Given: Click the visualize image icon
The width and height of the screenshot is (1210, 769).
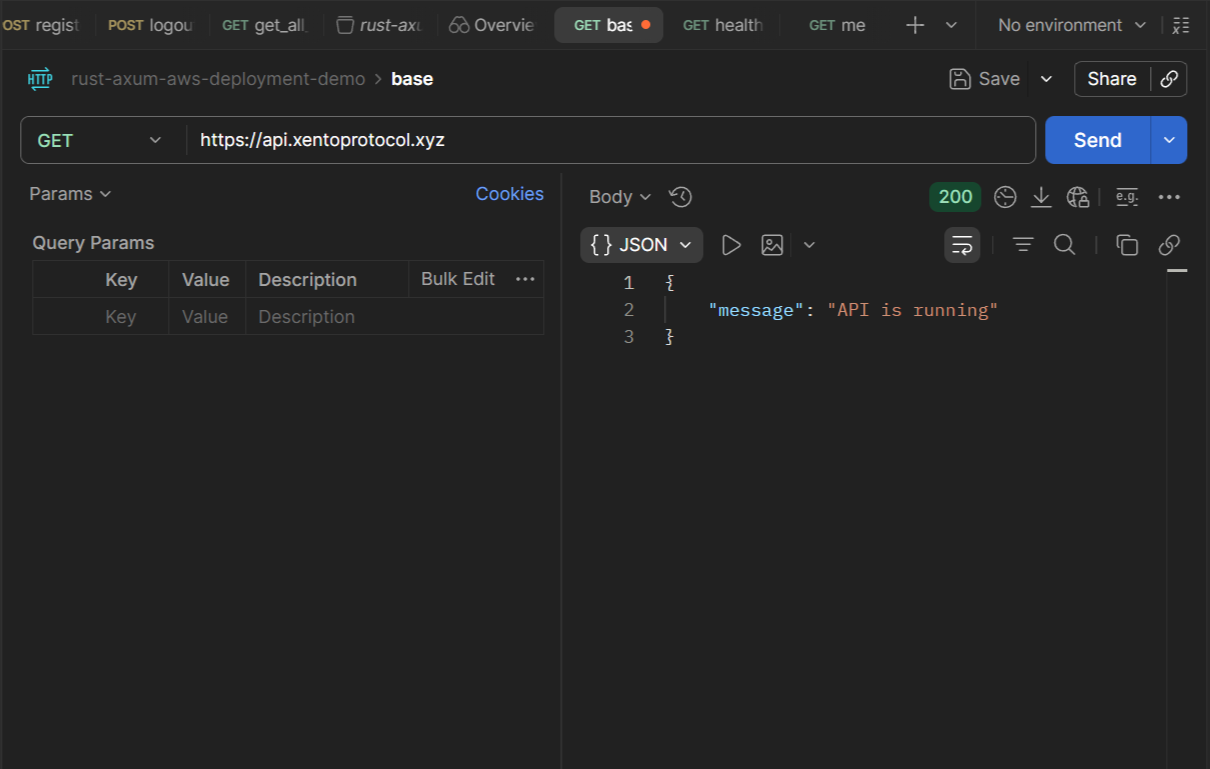Looking at the screenshot, I should click(772, 245).
